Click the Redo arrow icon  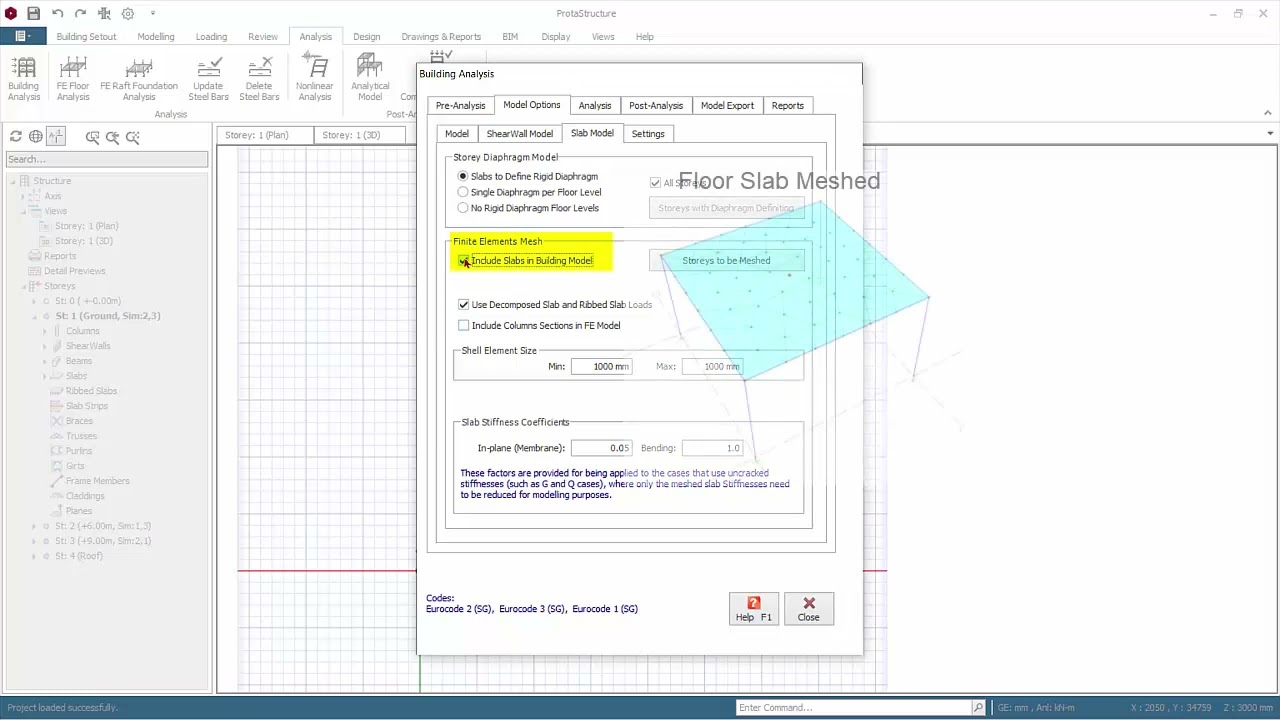80,13
